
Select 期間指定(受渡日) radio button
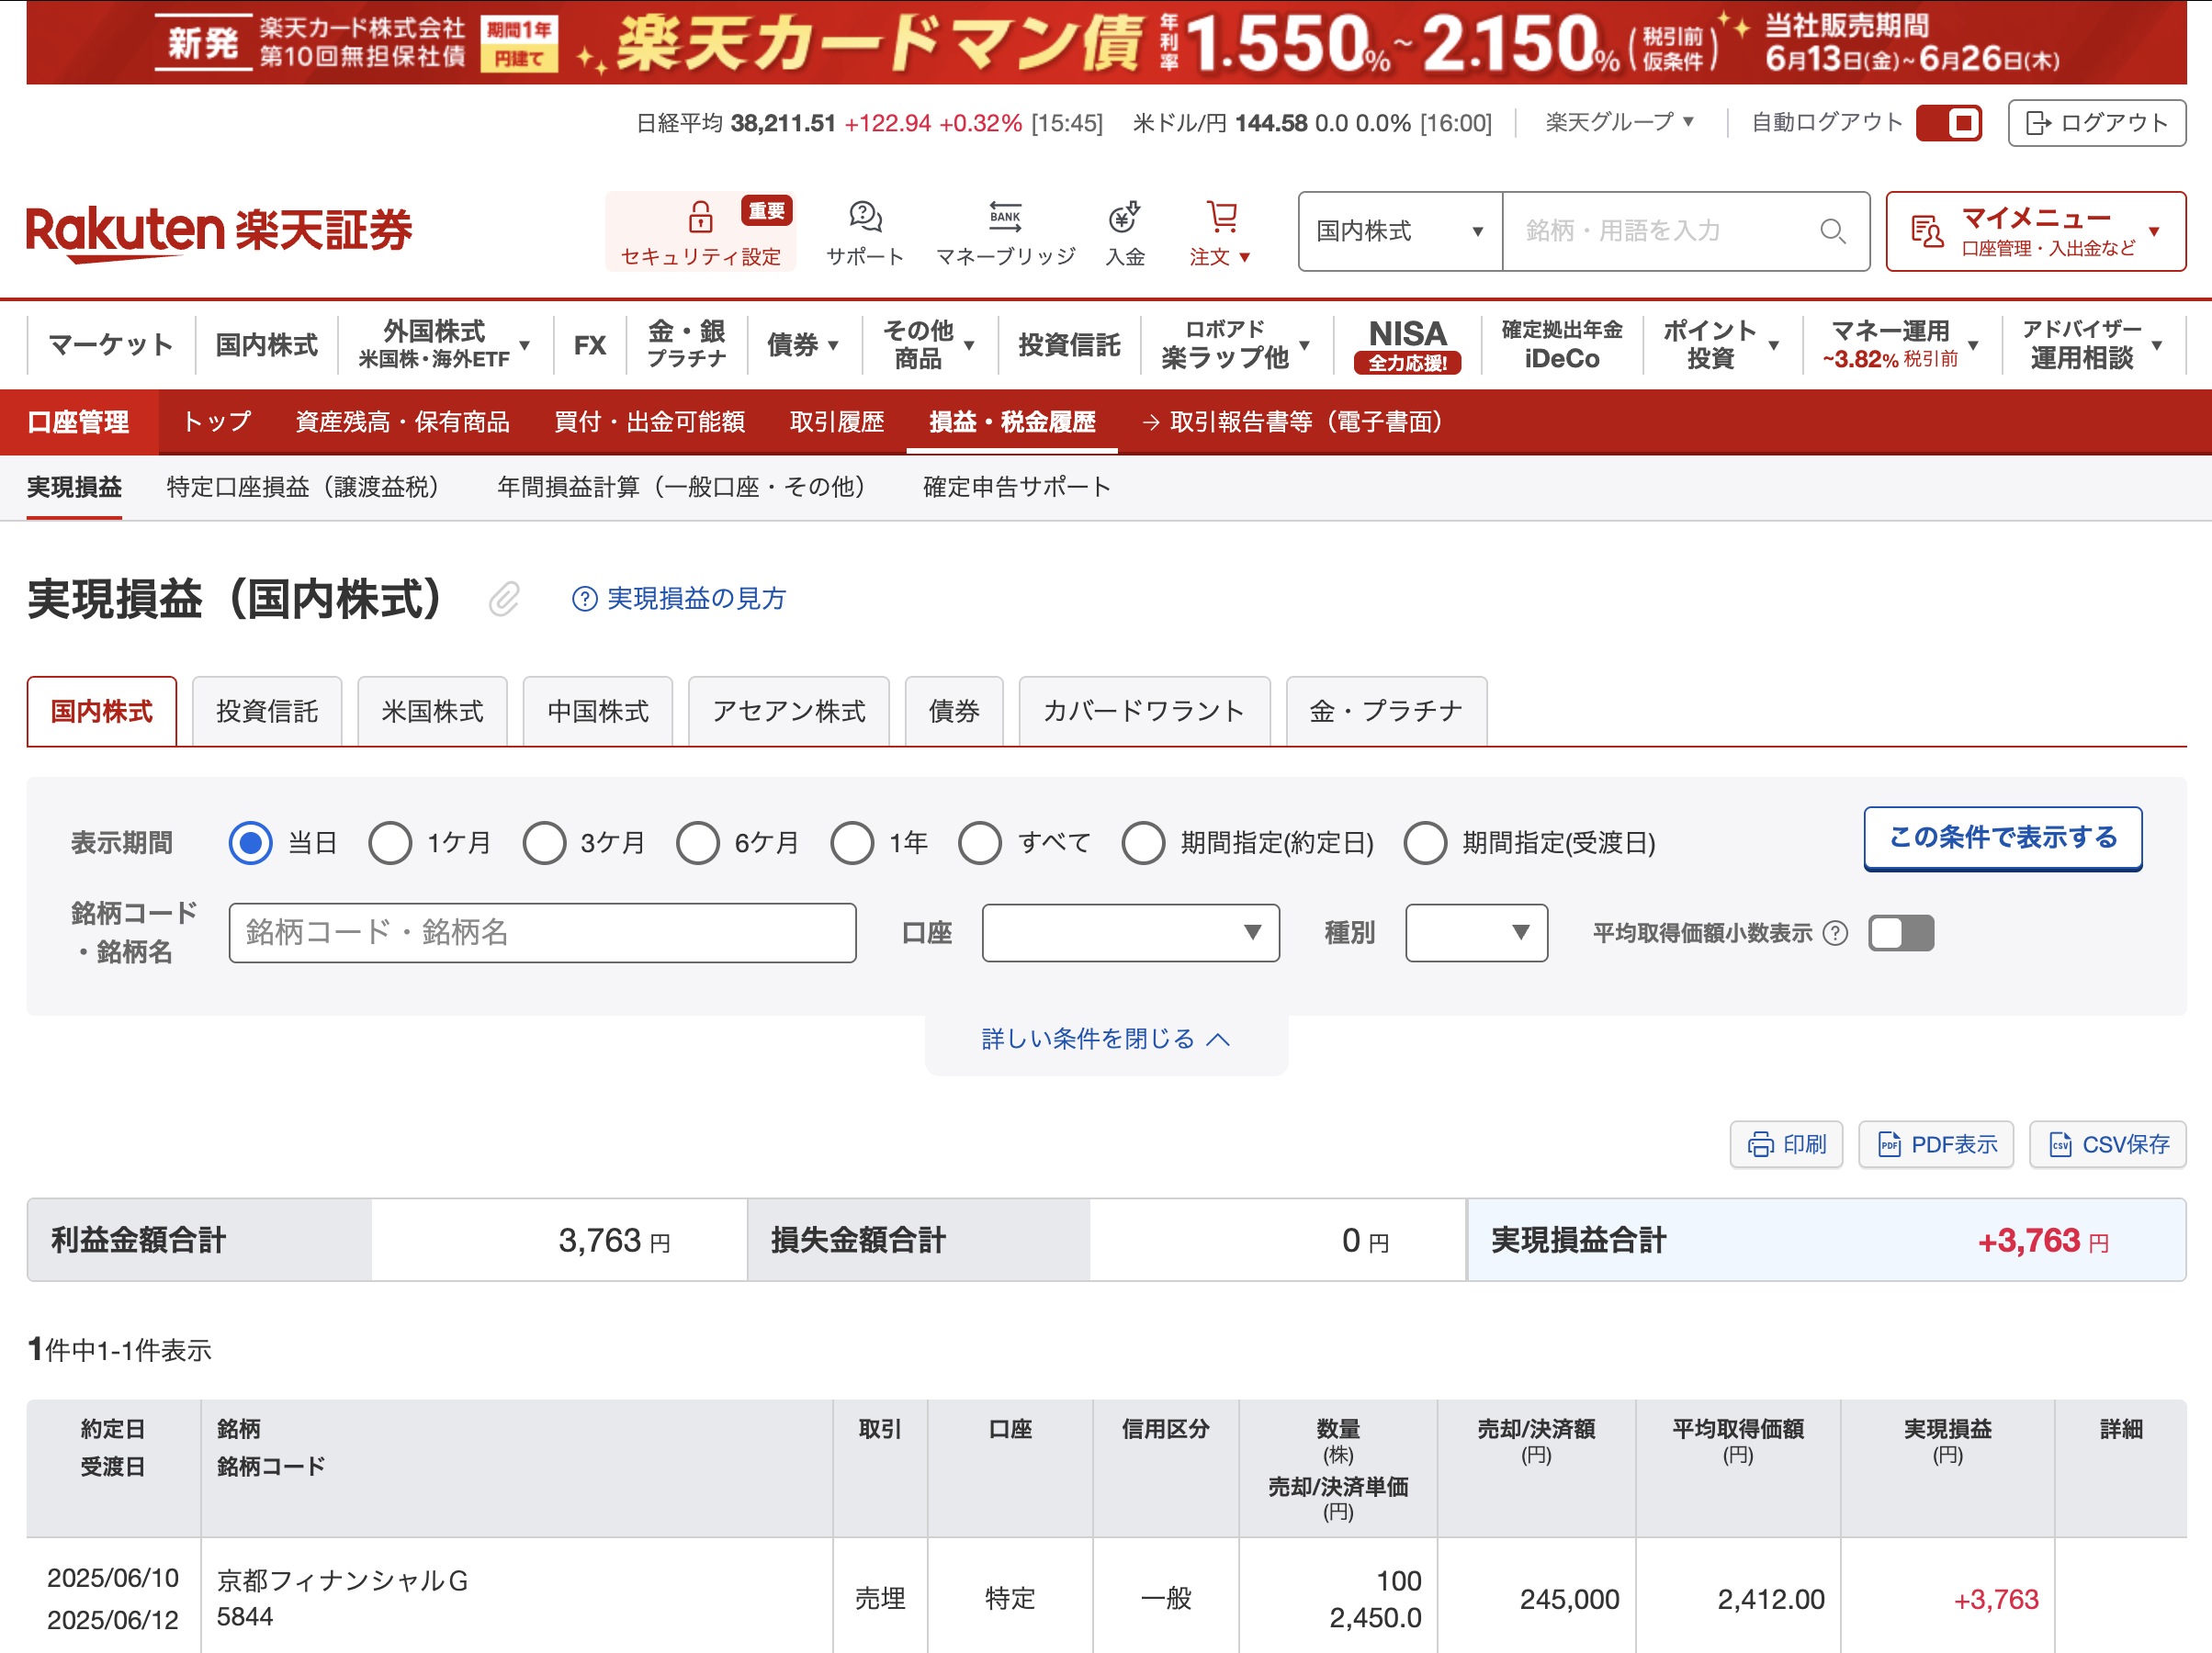coord(1425,843)
